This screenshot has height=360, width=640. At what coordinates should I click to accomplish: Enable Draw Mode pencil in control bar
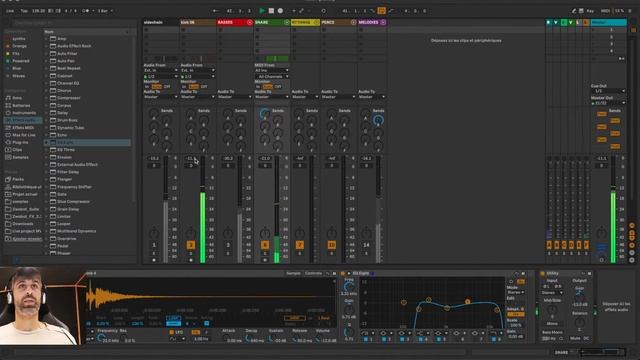573,11
